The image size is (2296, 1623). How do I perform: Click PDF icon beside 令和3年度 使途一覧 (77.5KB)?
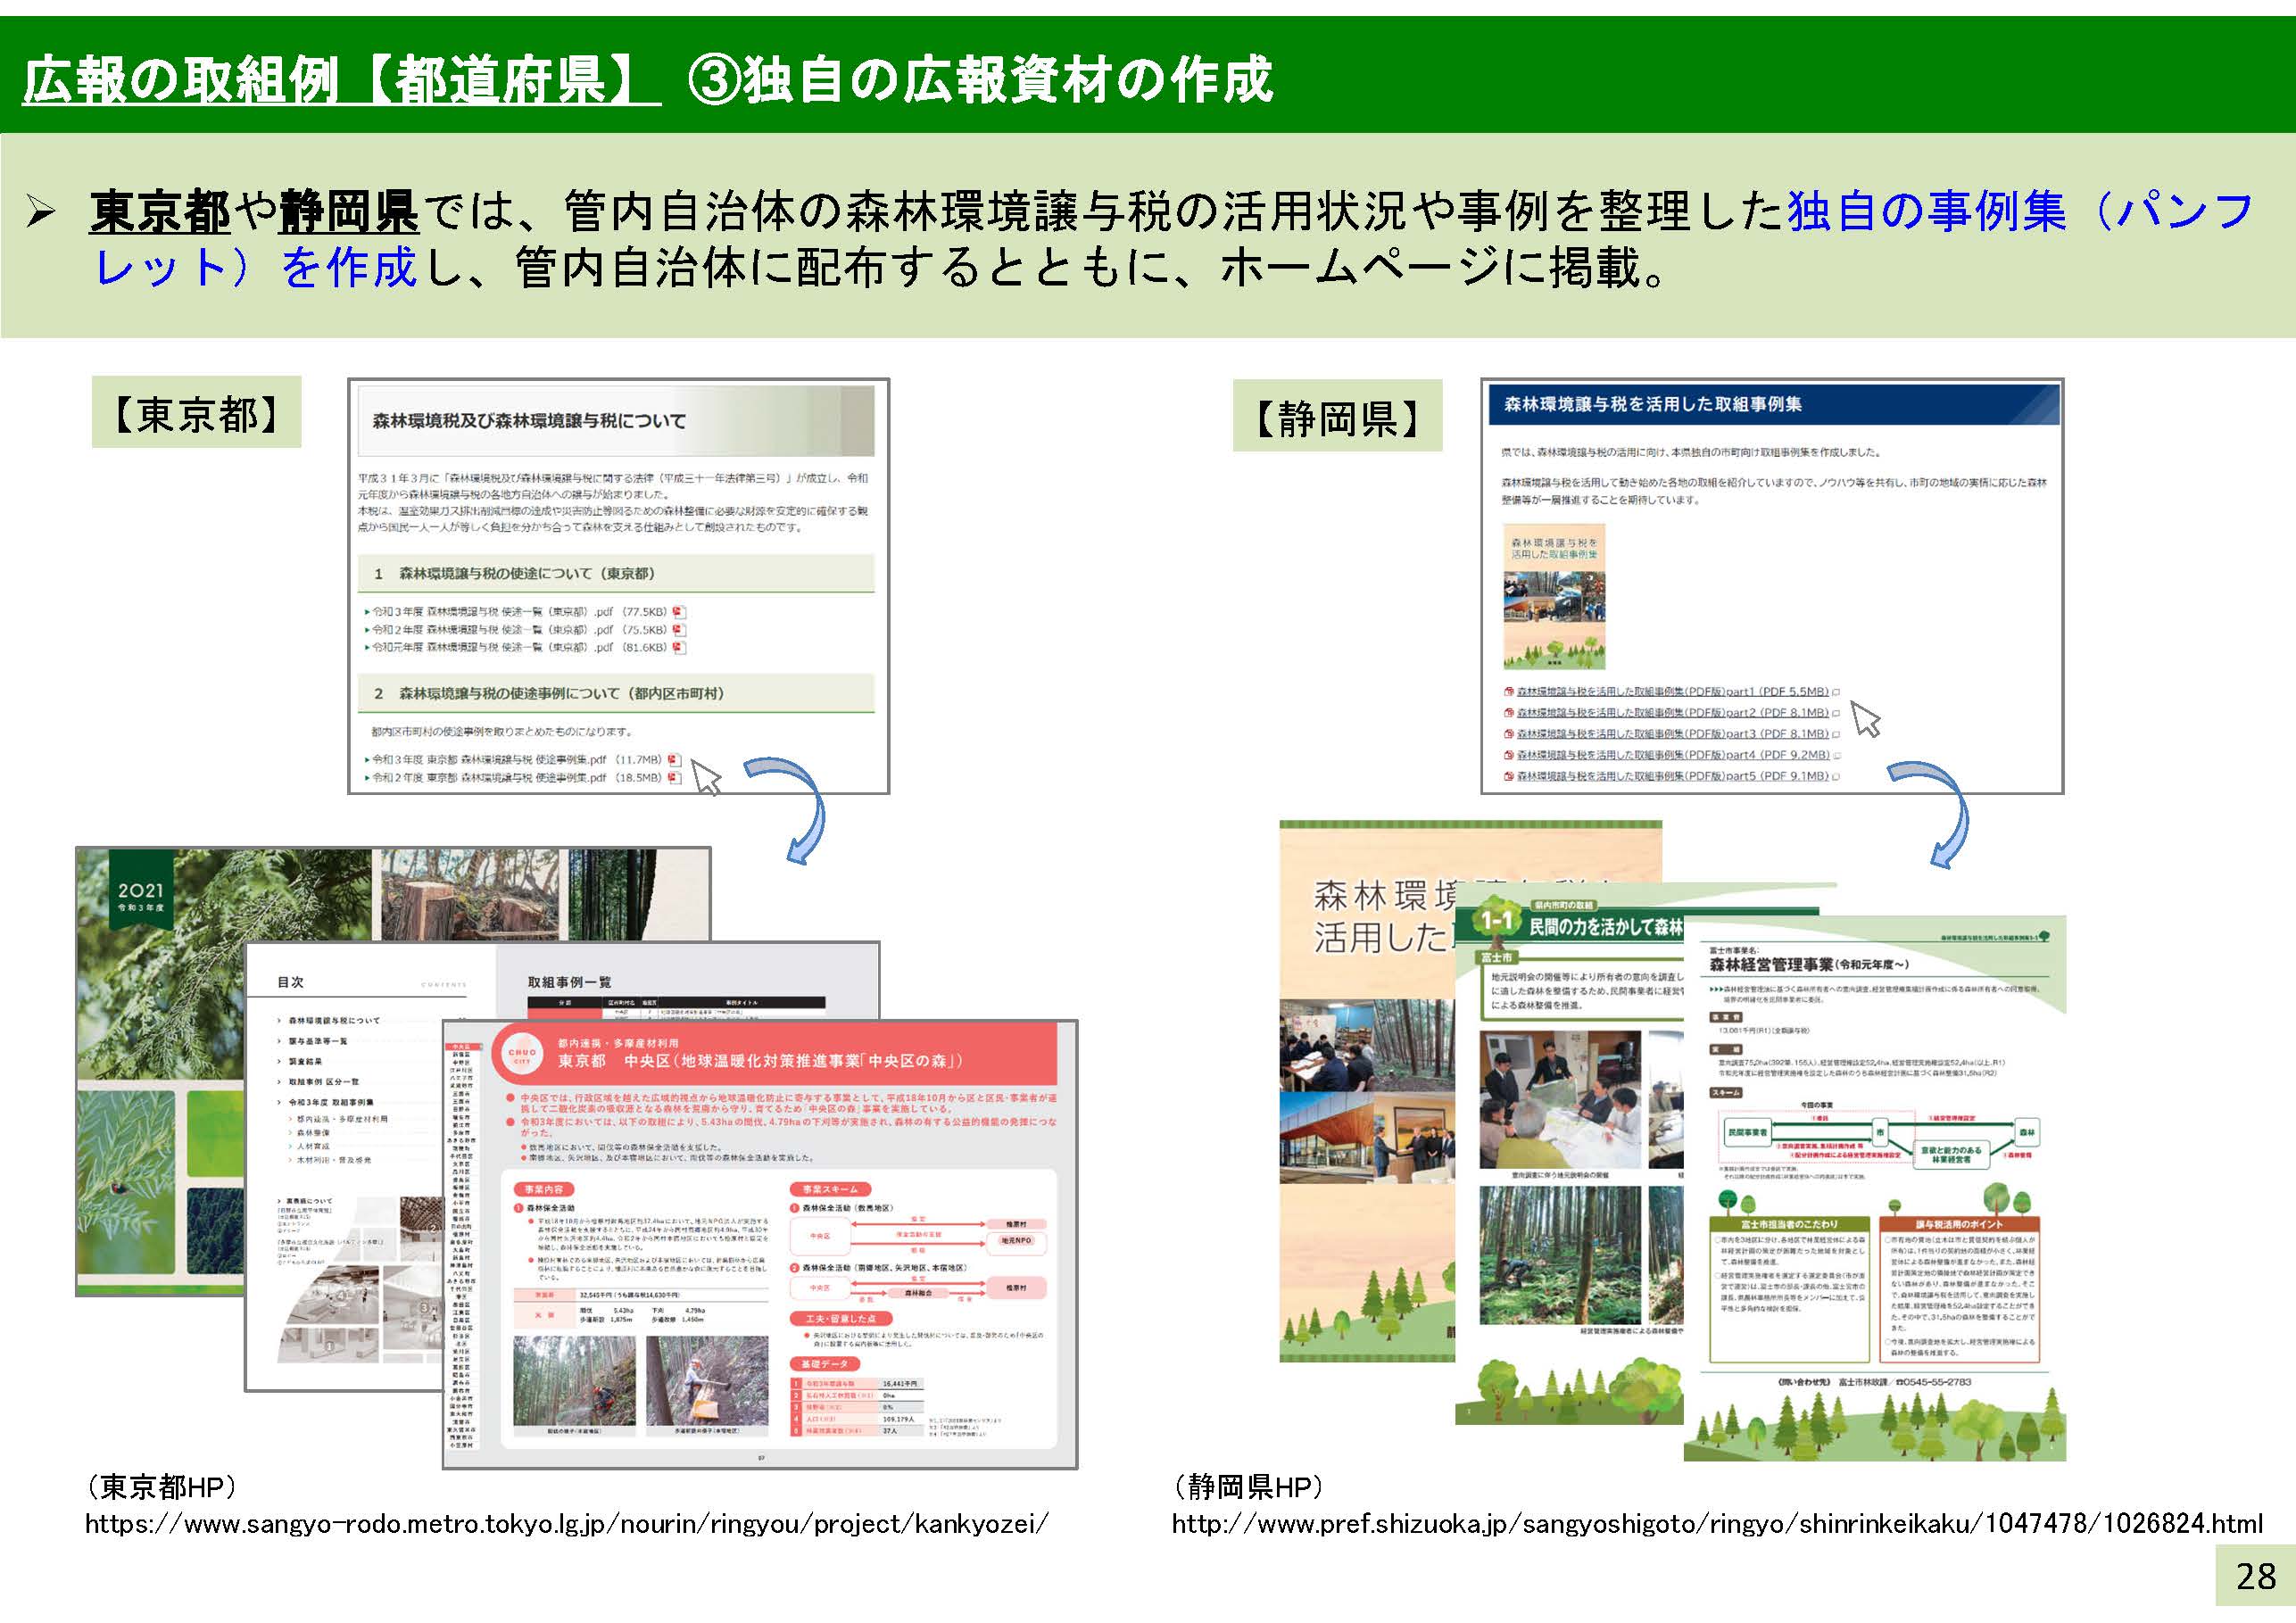679,611
